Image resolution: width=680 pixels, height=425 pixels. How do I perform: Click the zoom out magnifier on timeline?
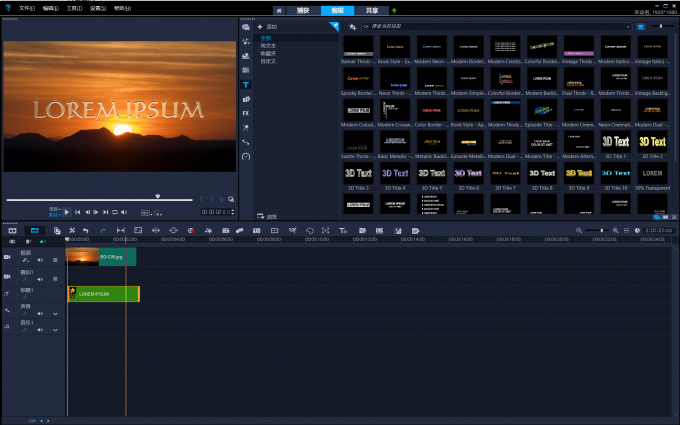click(579, 231)
